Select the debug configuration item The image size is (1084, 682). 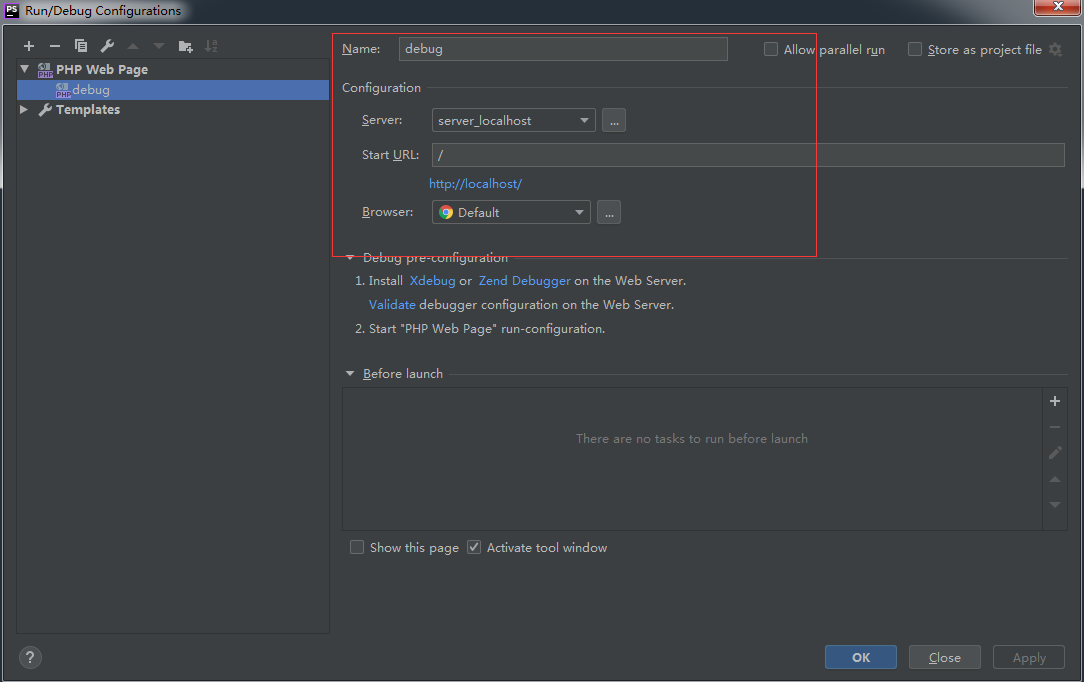(x=90, y=90)
